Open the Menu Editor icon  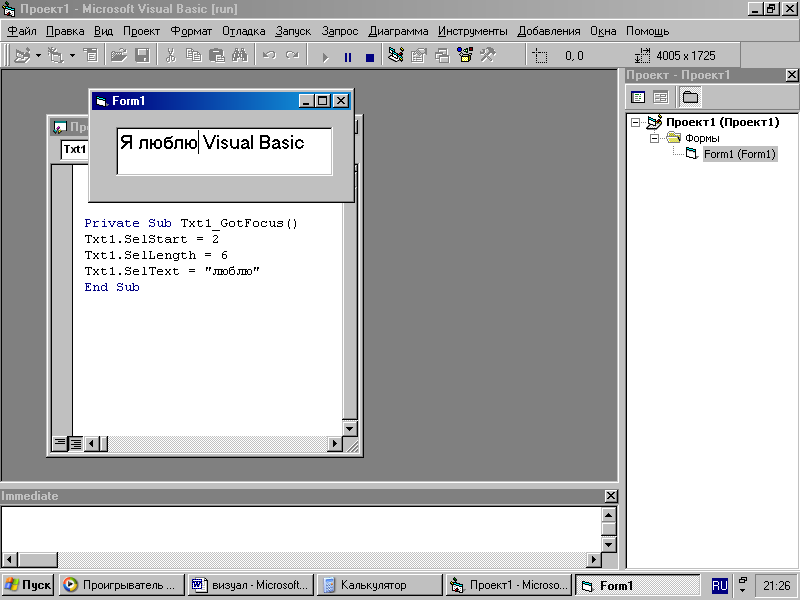[91, 55]
